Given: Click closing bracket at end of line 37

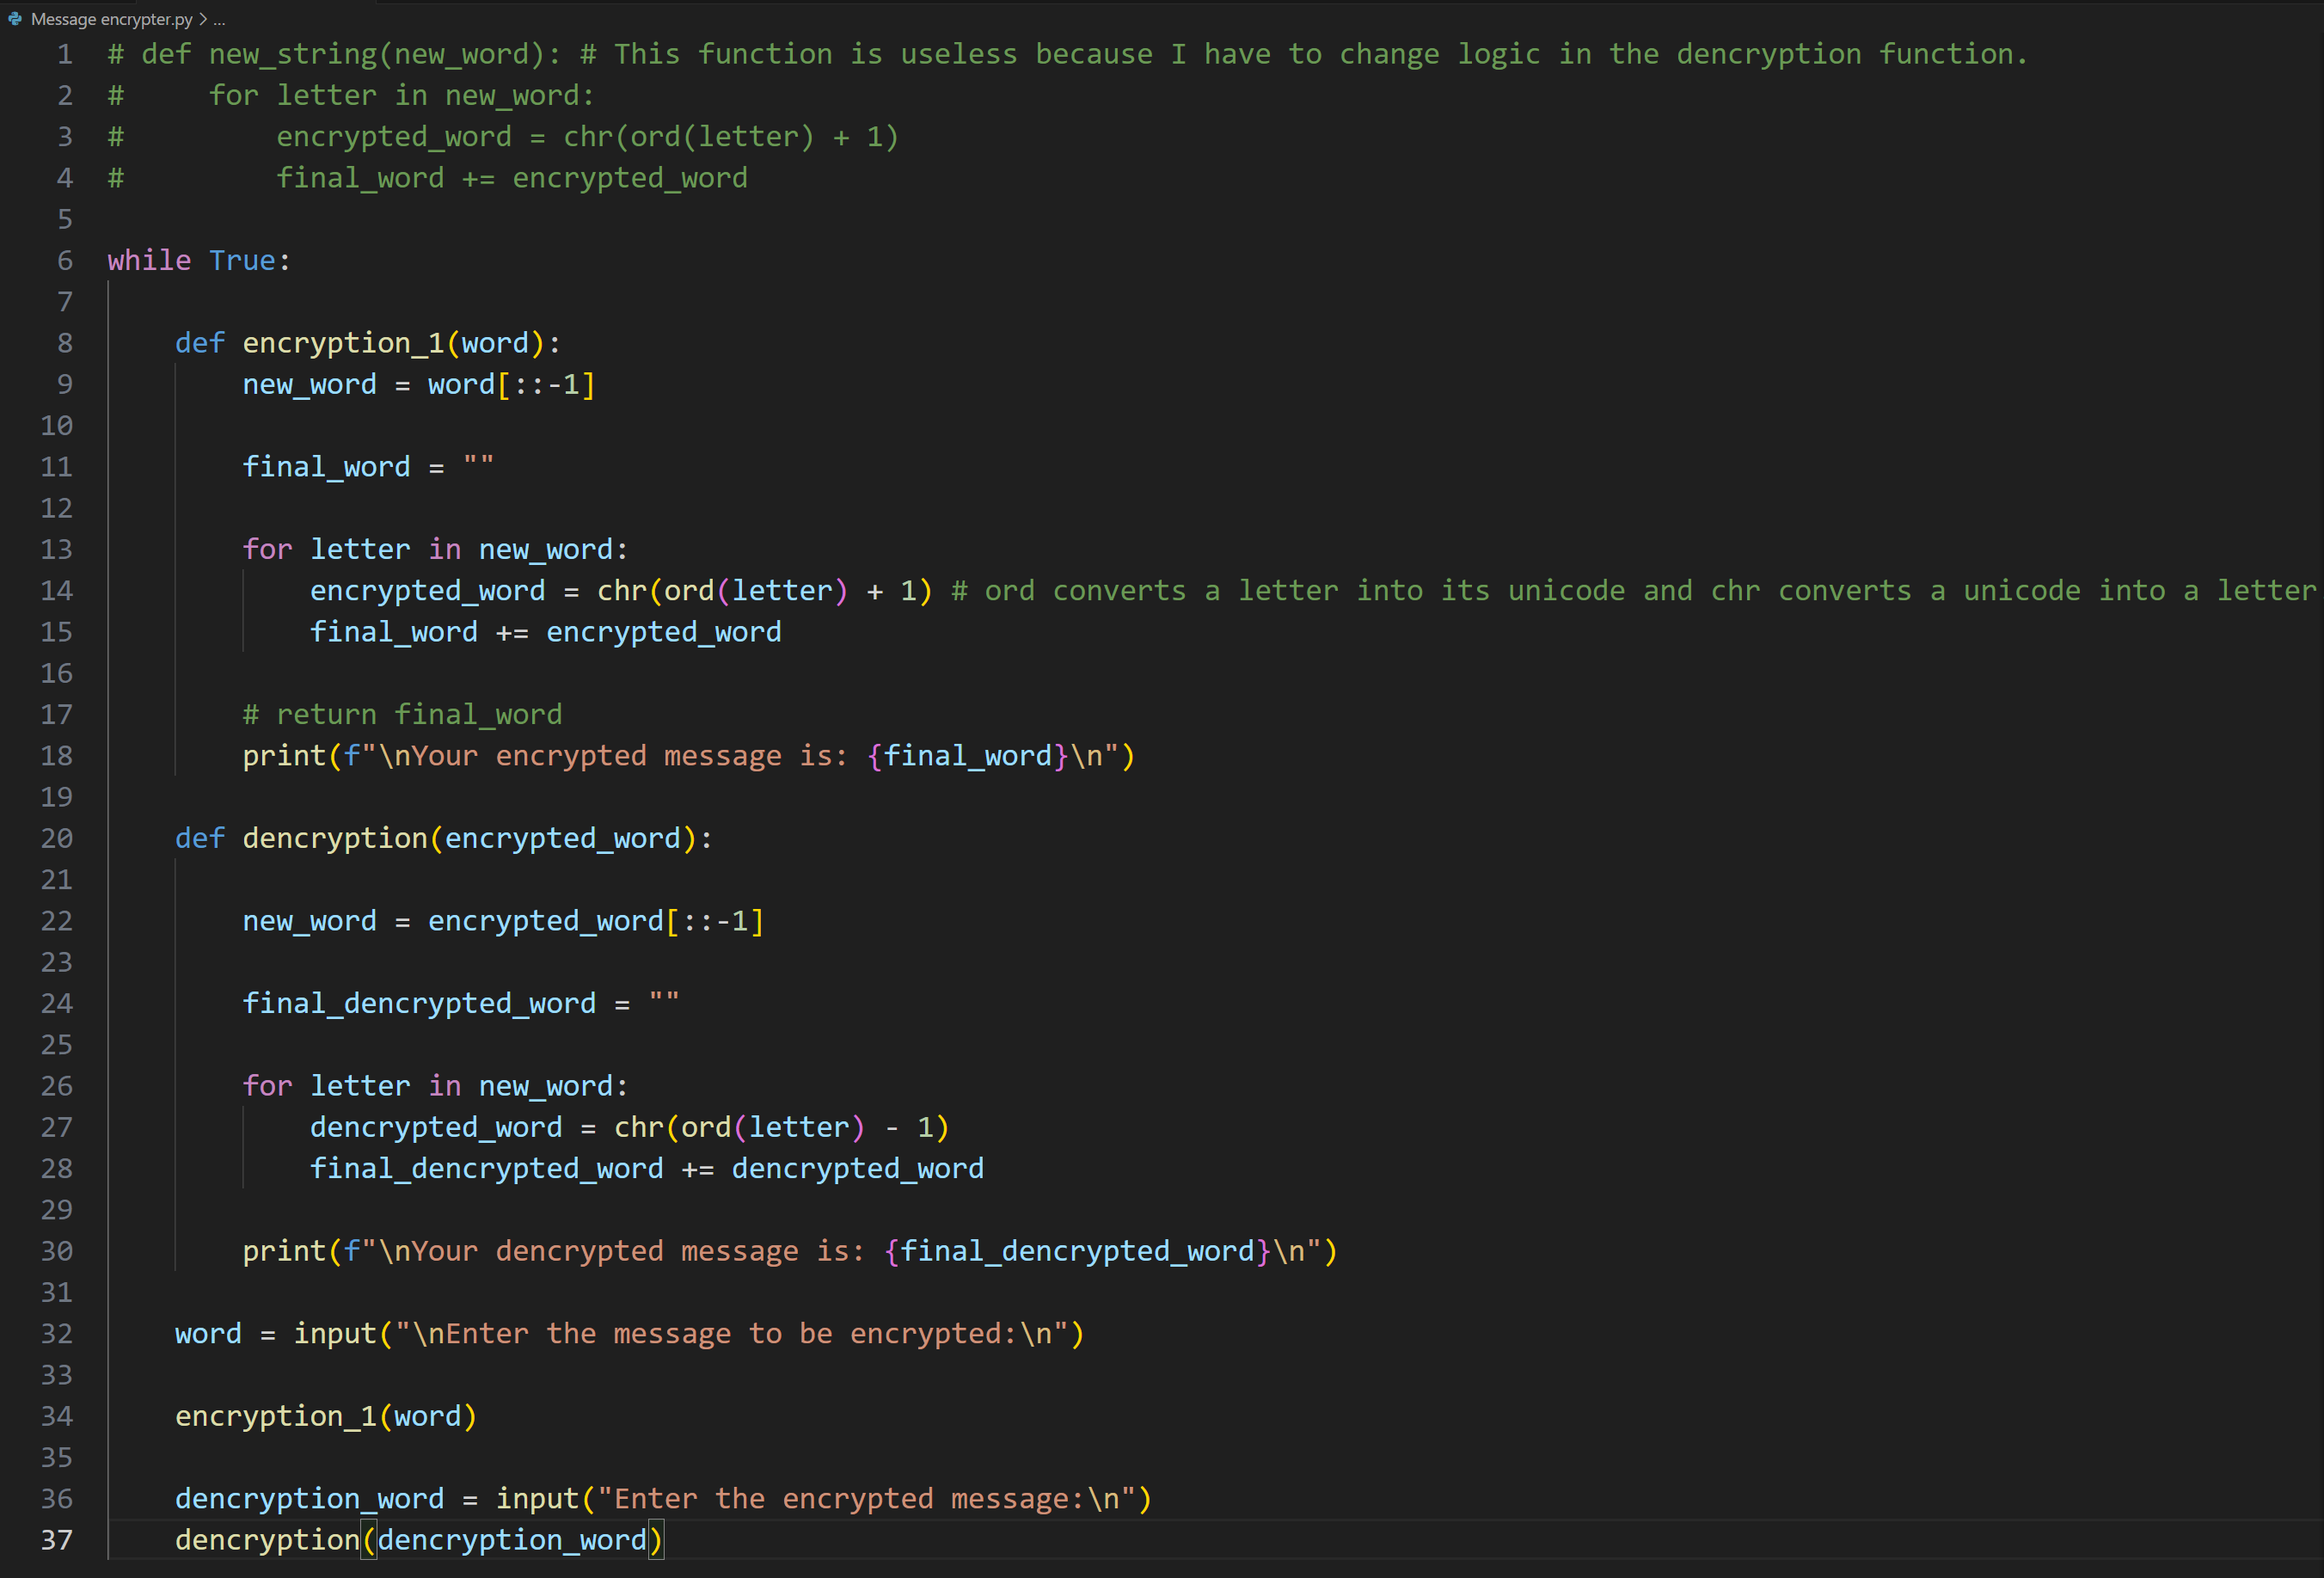Looking at the screenshot, I should click(x=656, y=1540).
